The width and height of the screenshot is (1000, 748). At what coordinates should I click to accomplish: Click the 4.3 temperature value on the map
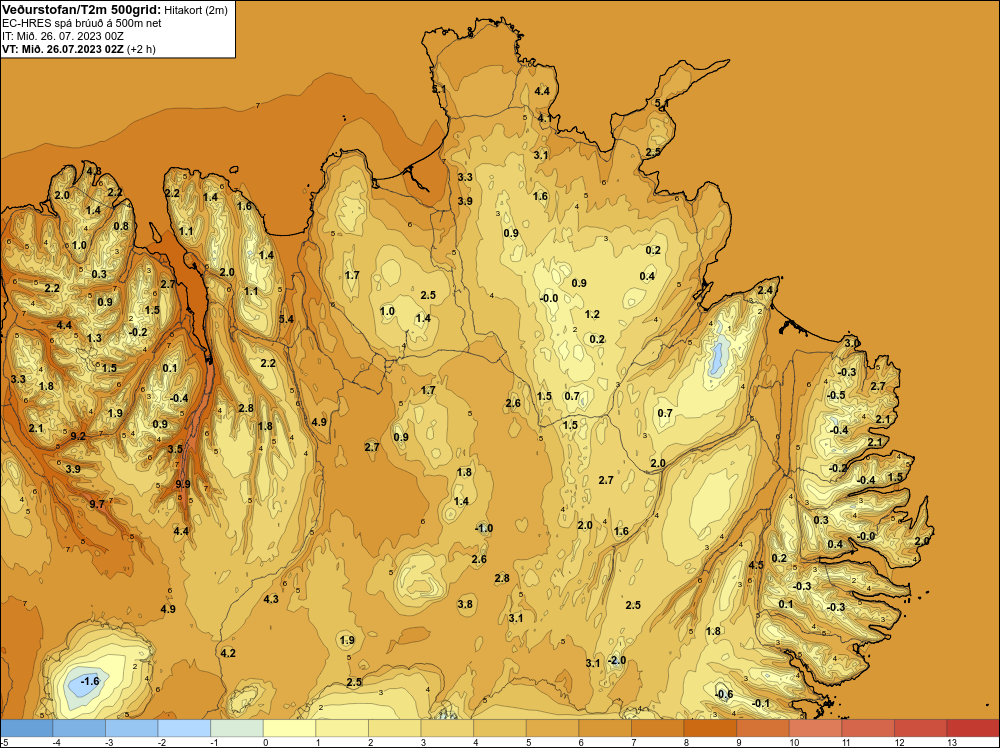pyautogui.click(x=271, y=599)
